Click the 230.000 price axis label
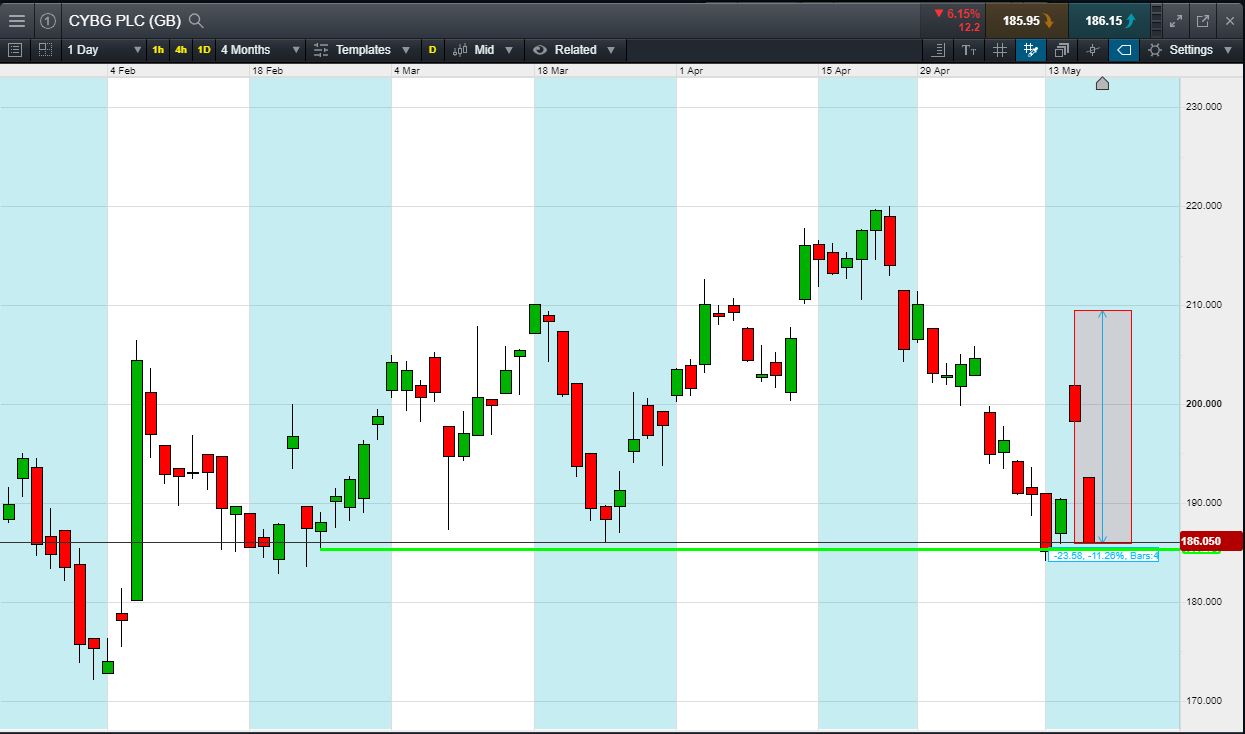 [1203, 107]
